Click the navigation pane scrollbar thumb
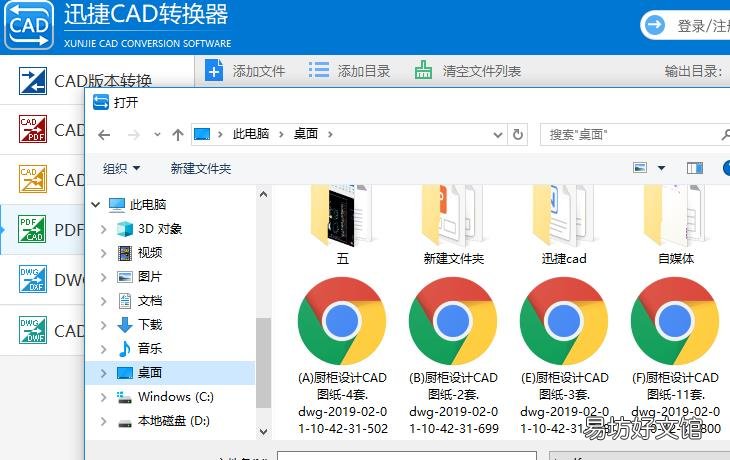Image resolution: width=730 pixels, height=460 pixels. pyautogui.click(x=264, y=363)
